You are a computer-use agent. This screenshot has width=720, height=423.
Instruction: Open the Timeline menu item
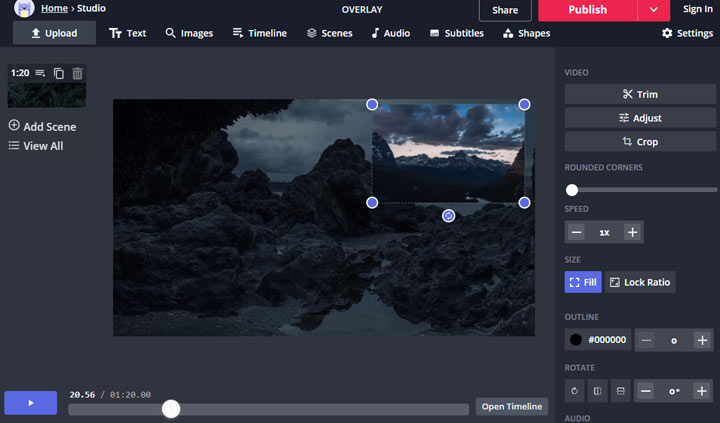[259, 33]
